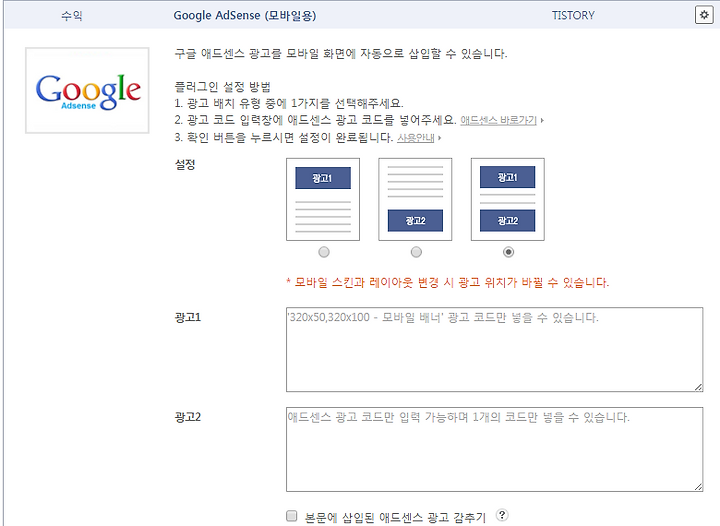720x526 pixels.
Task: Click the question mark help icon beside 광고 감추기
Action: coord(502,515)
